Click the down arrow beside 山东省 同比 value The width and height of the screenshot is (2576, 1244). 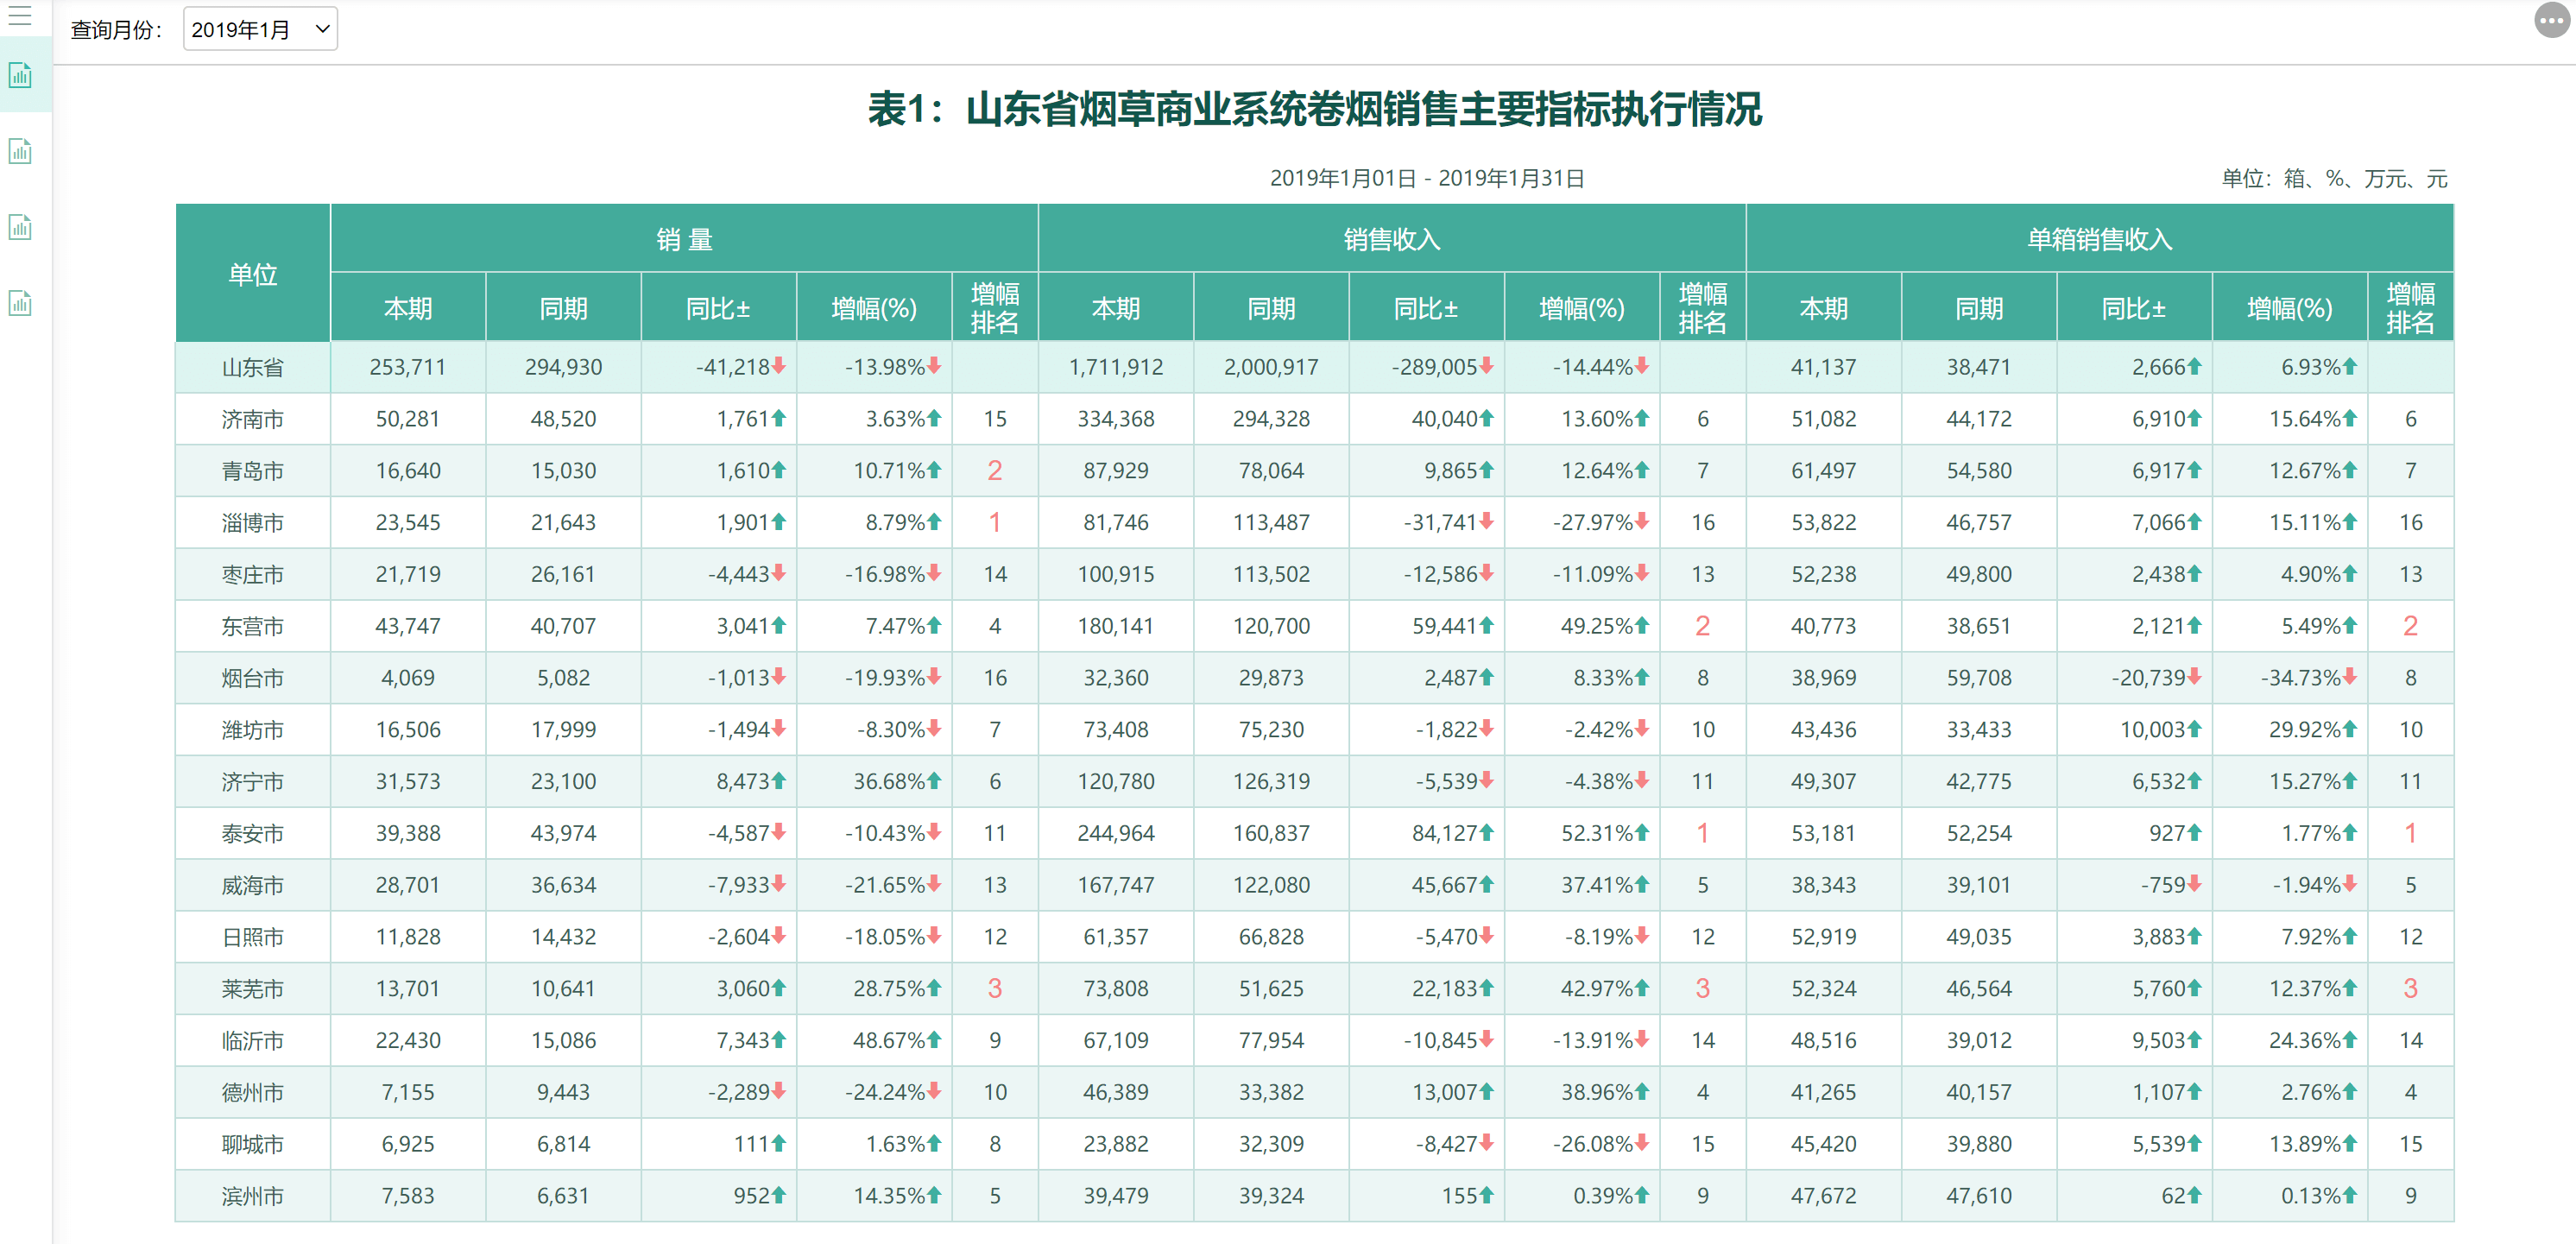point(779,367)
